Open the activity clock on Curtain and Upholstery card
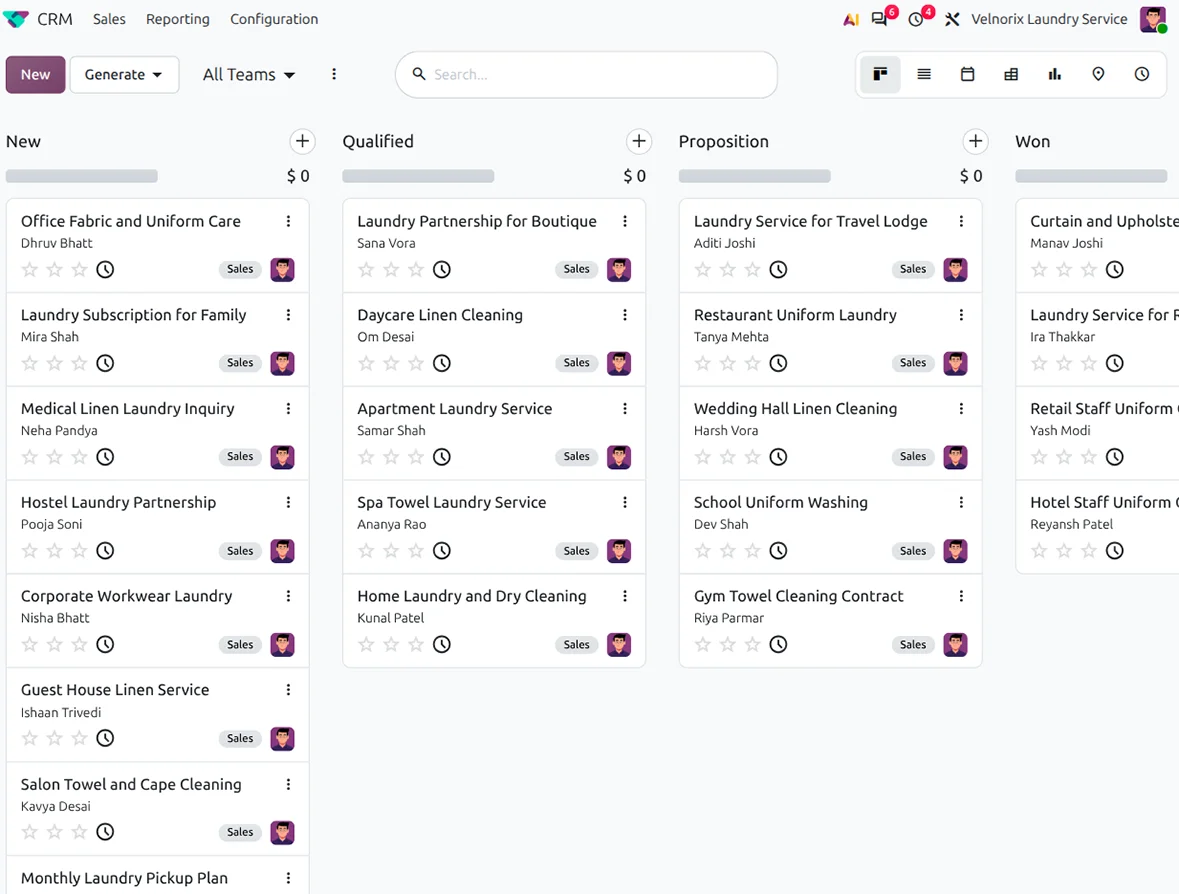 pos(1115,269)
